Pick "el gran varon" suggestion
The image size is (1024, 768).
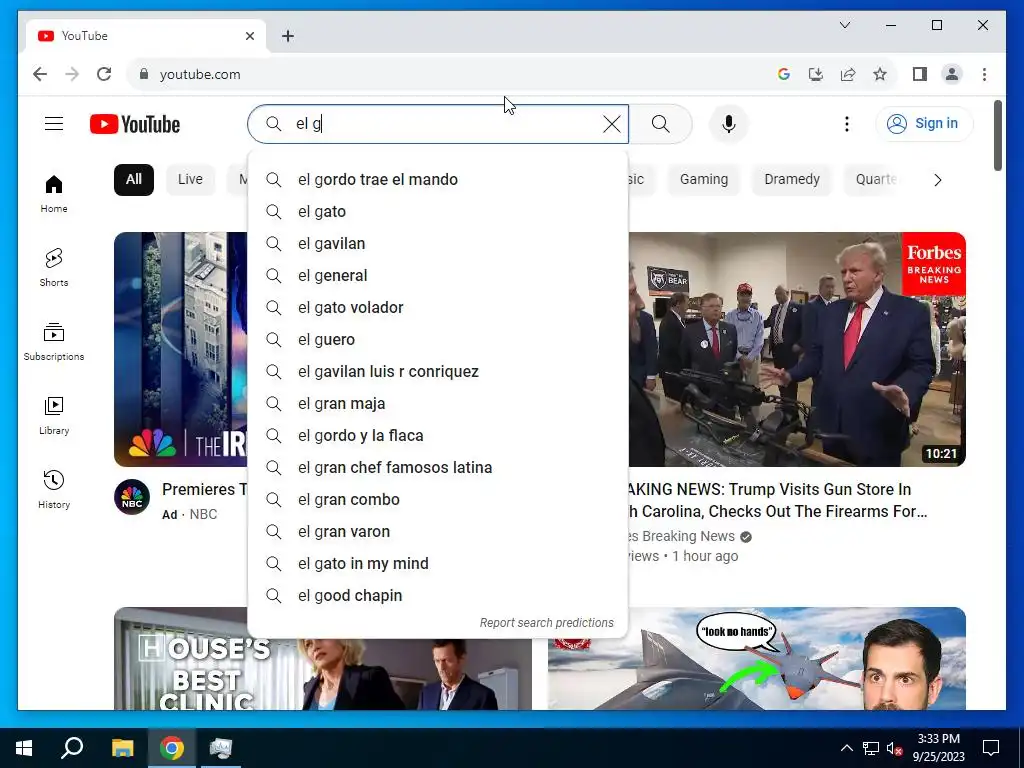[x=438, y=532]
